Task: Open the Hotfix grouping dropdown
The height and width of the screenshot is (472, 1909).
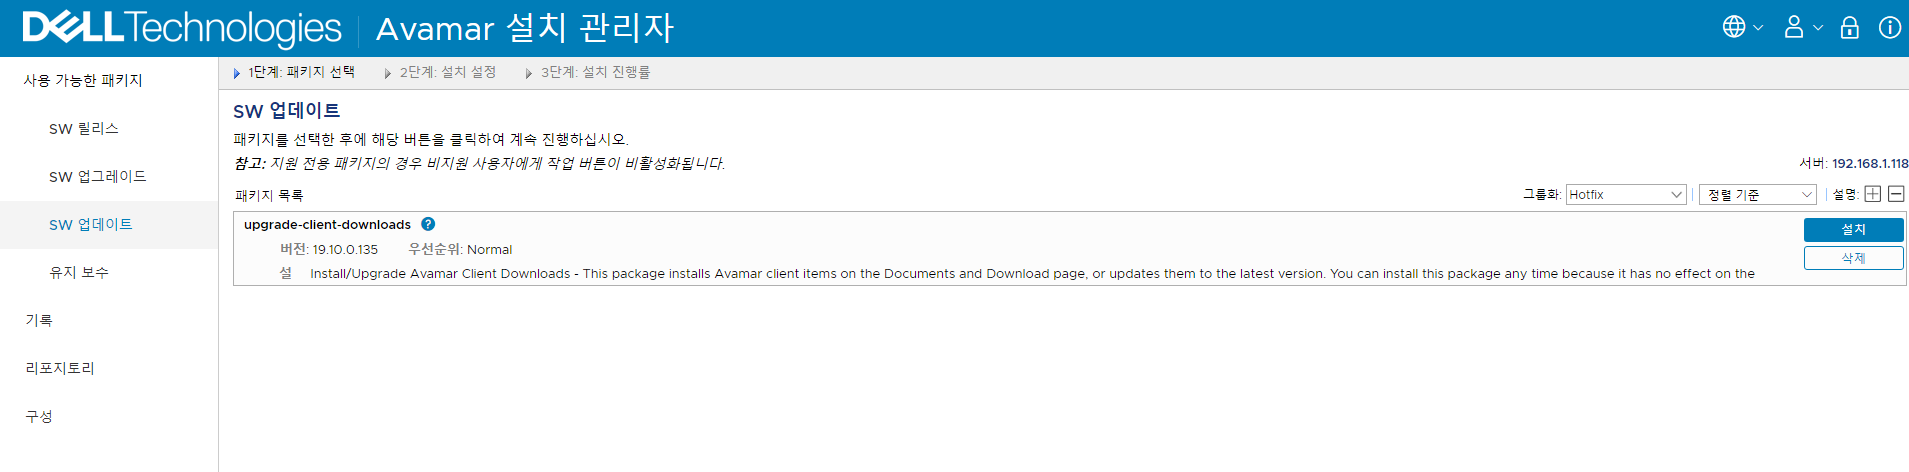Action: pos(1626,194)
